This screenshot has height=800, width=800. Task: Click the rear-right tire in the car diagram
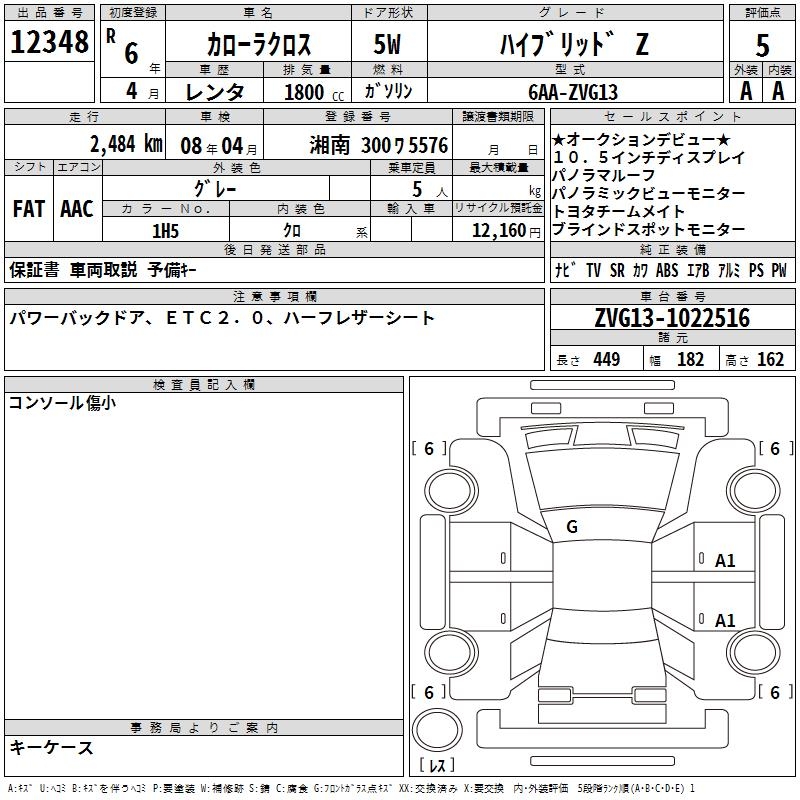(x=753, y=652)
